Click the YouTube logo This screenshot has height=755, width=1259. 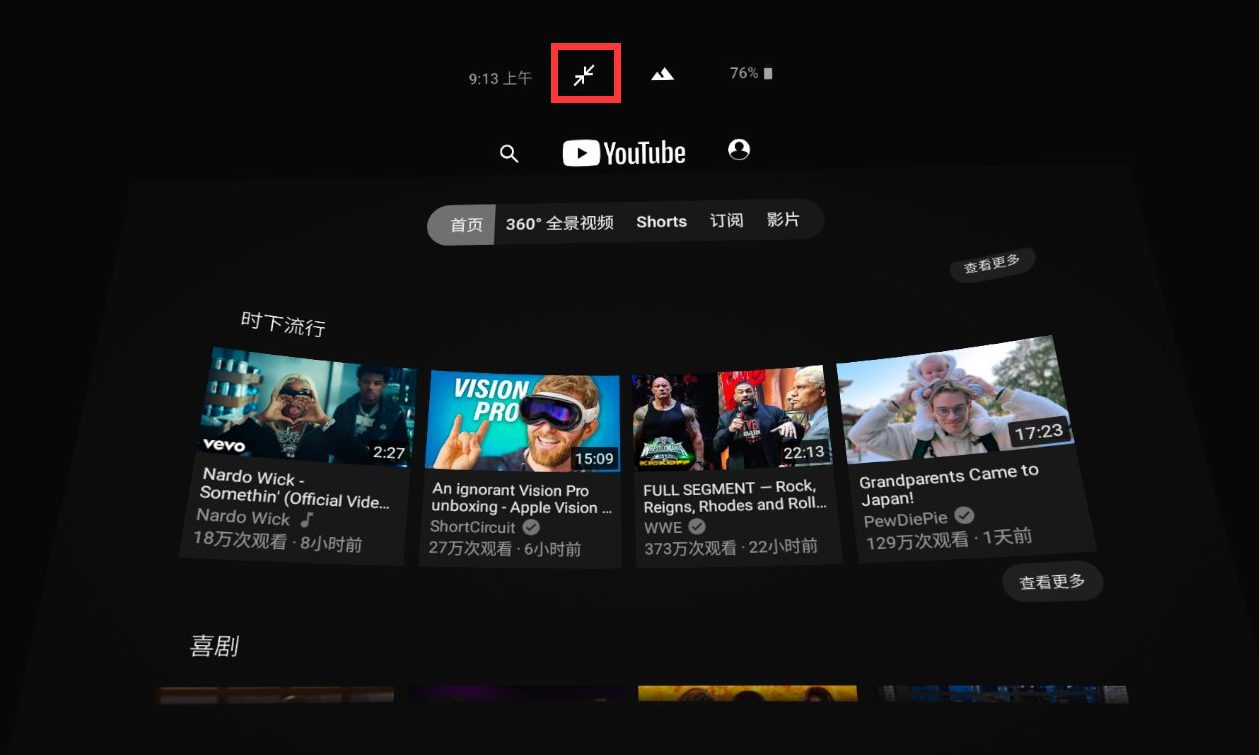624,153
